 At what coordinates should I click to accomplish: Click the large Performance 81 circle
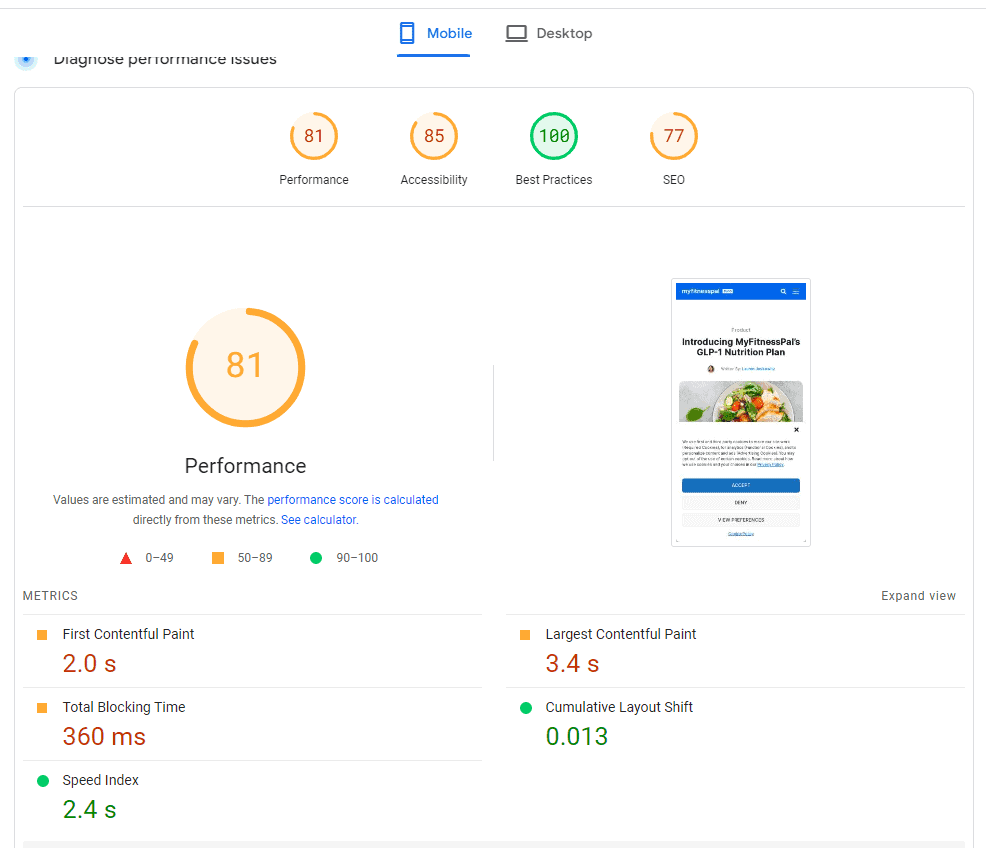tap(245, 367)
